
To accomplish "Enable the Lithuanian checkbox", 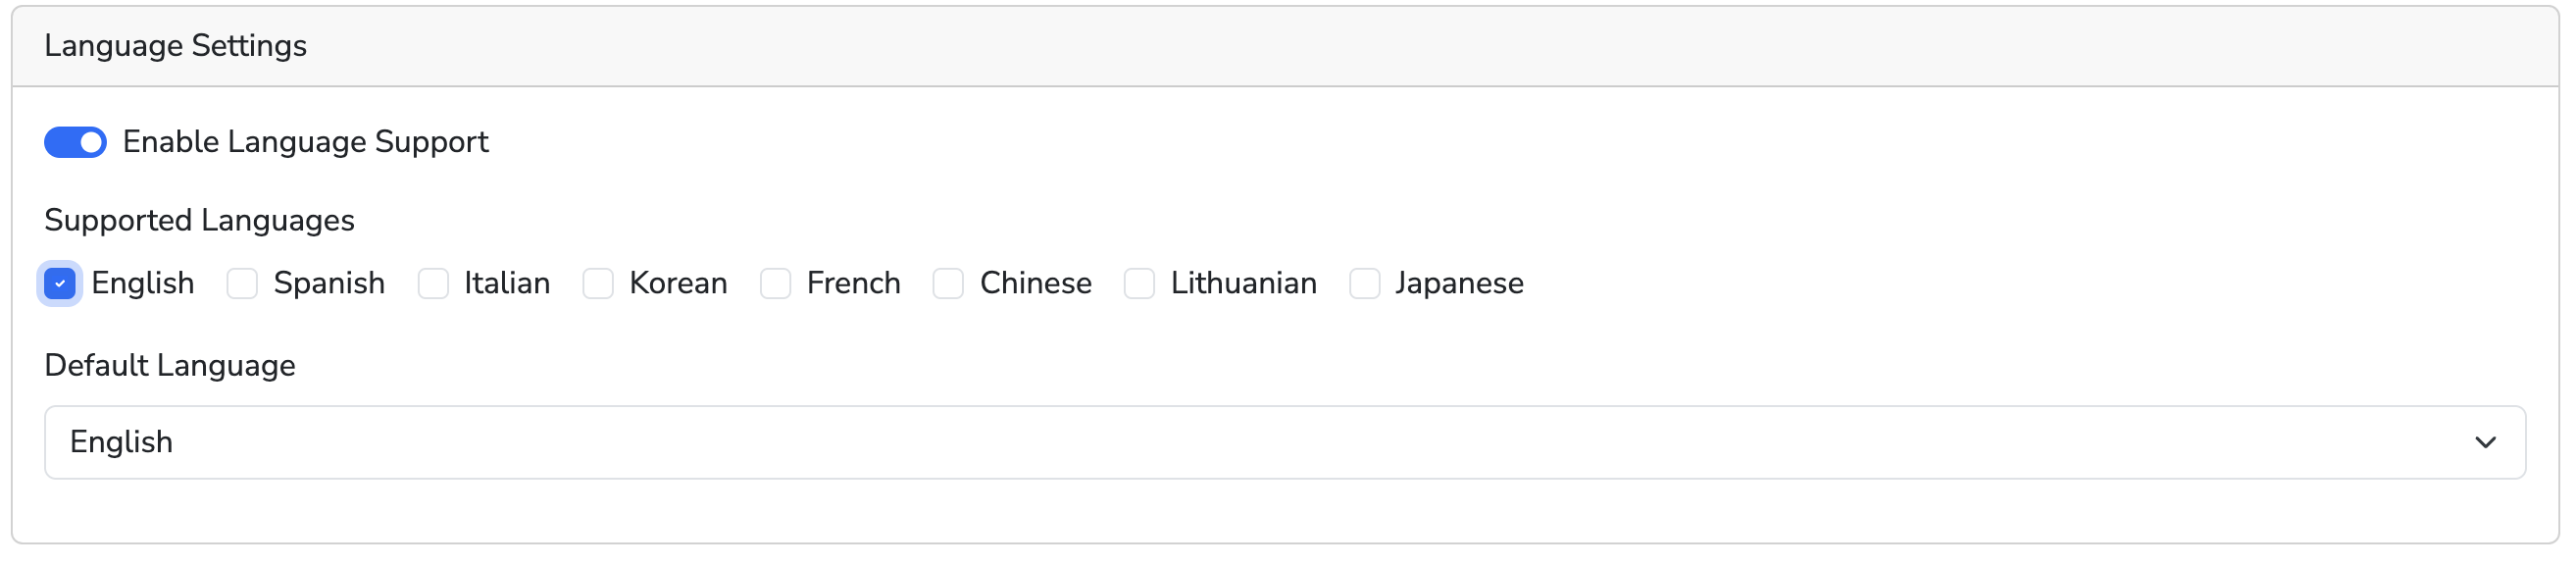I will click(1139, 284).
